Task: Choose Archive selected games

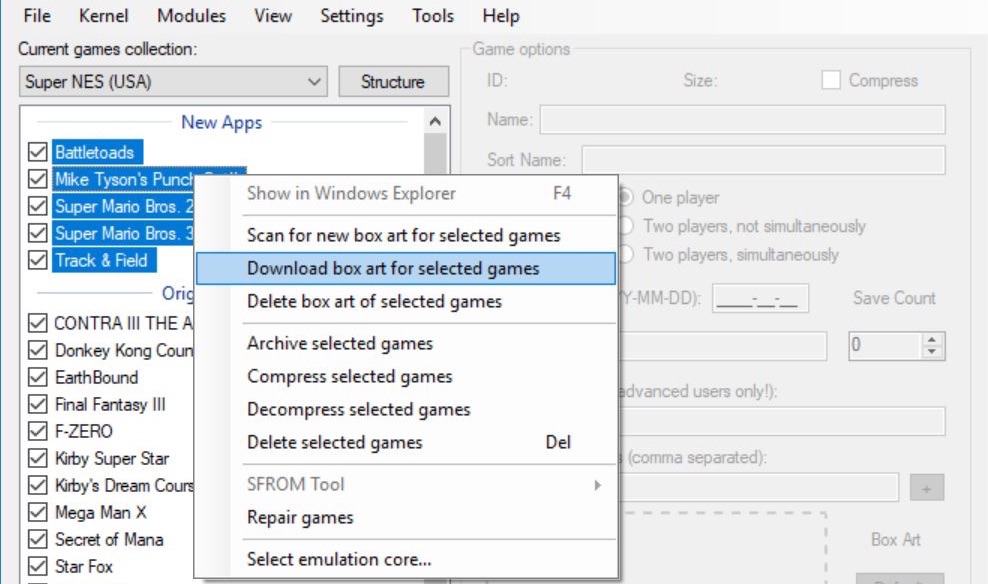Action: click(406, 343)
